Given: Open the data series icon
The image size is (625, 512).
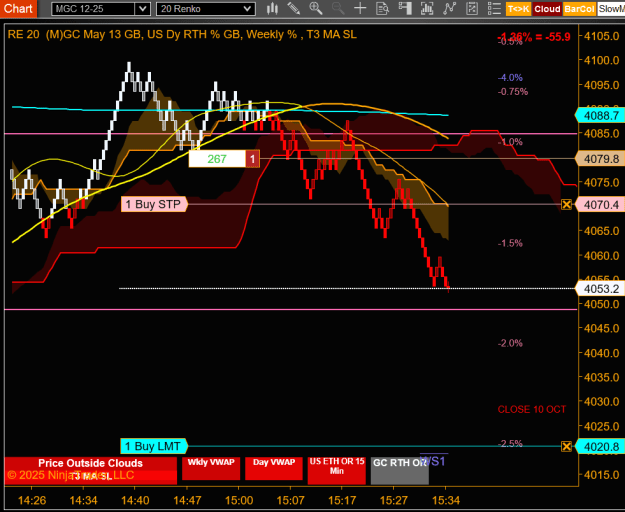Looking at the screenshot, I should [427, 8].
